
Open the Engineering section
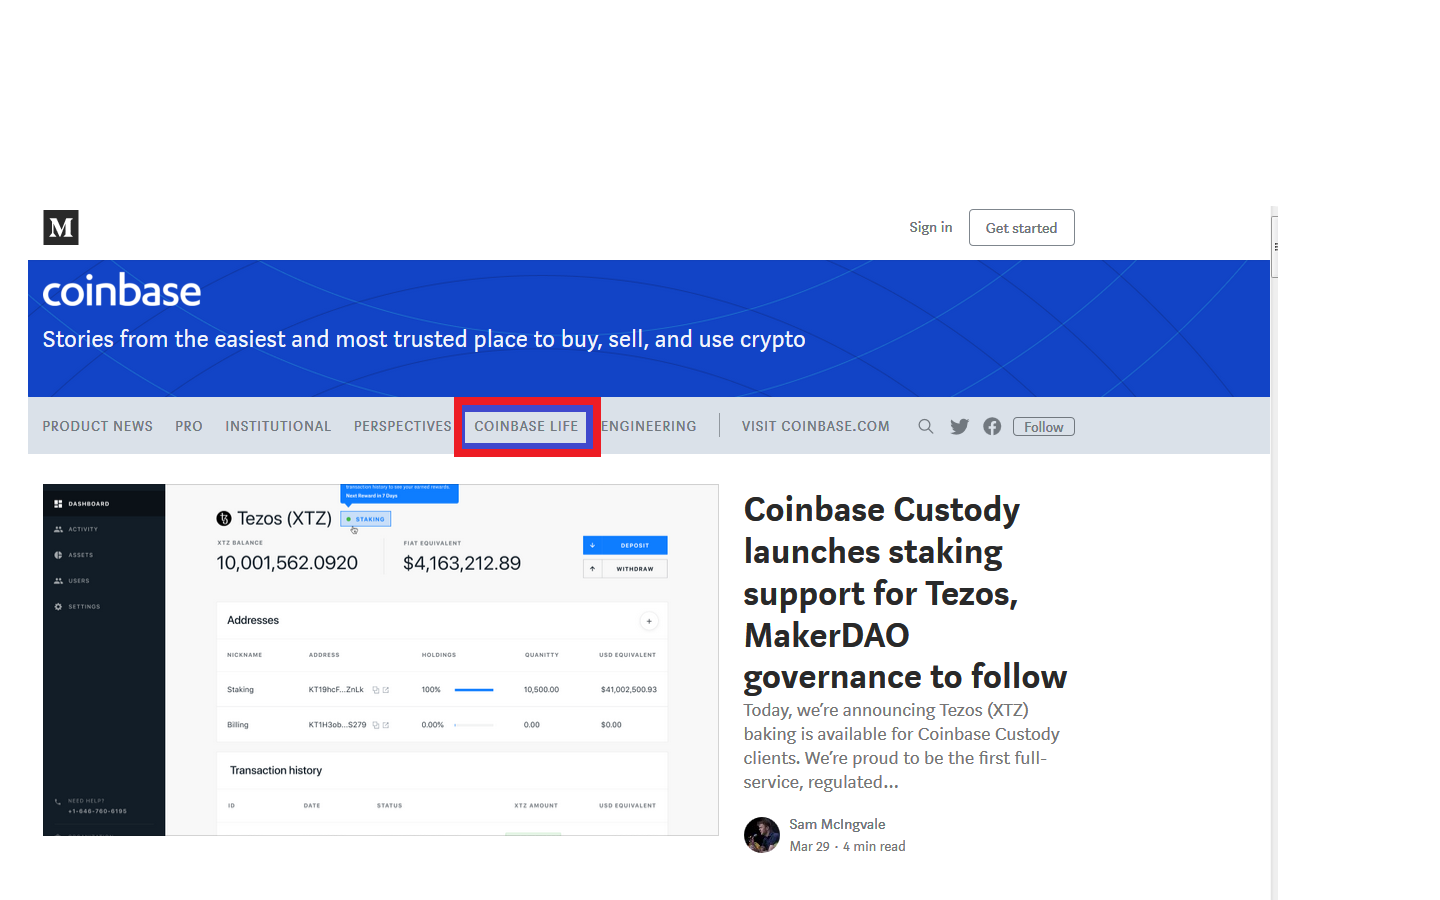(x=649, y=426)
